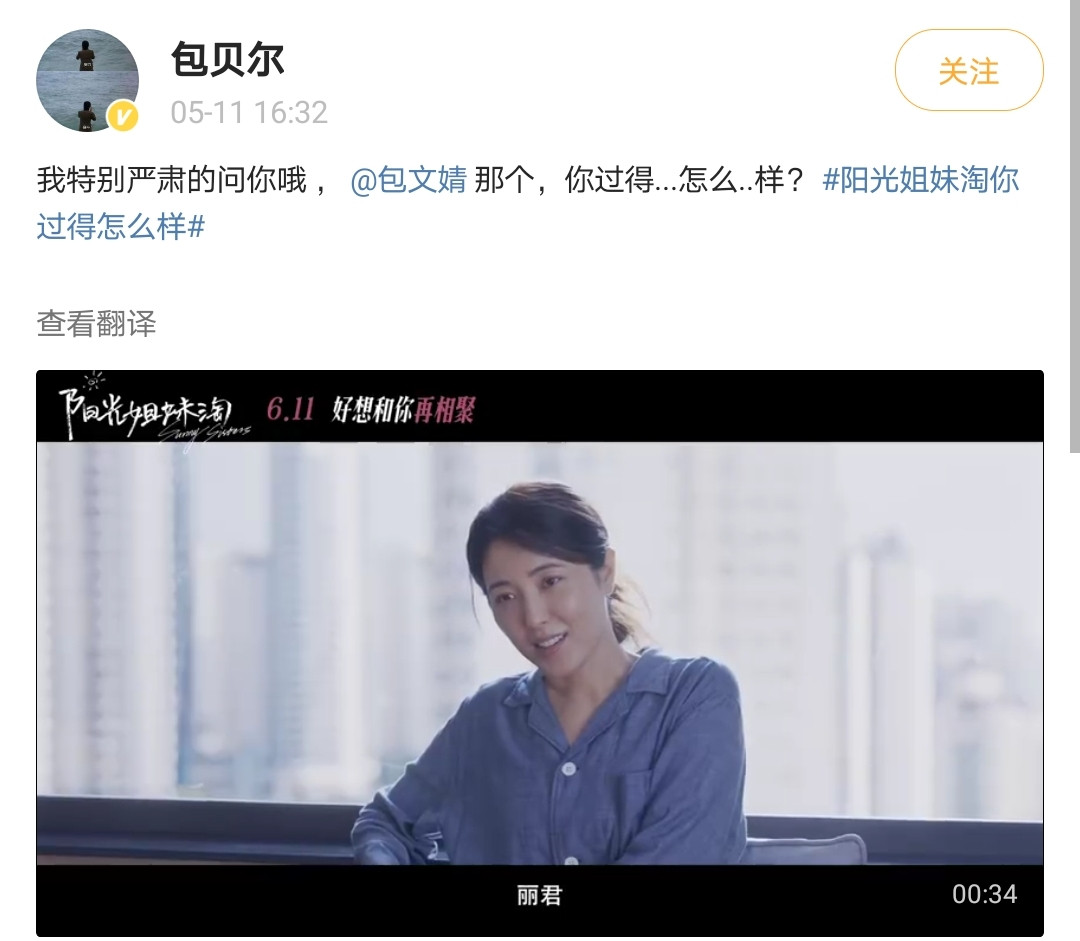
Task: Click the 好想和你再相聚 slogan banner
Action: tap(404, 409)
